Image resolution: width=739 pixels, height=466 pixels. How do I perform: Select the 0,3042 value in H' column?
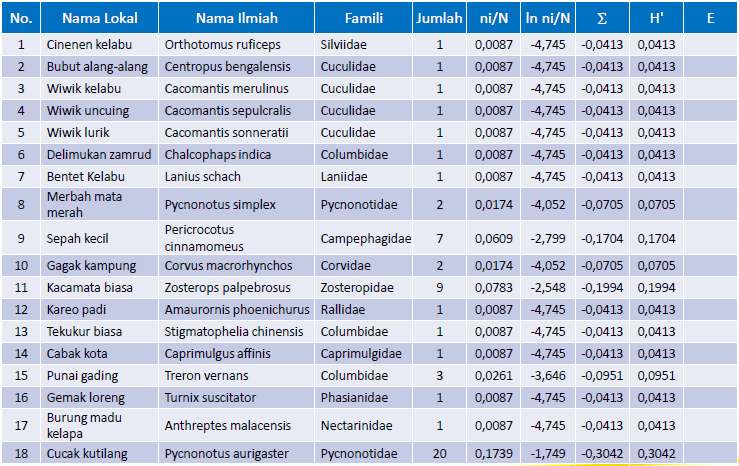pyautogui.click(x=654, y=455)
